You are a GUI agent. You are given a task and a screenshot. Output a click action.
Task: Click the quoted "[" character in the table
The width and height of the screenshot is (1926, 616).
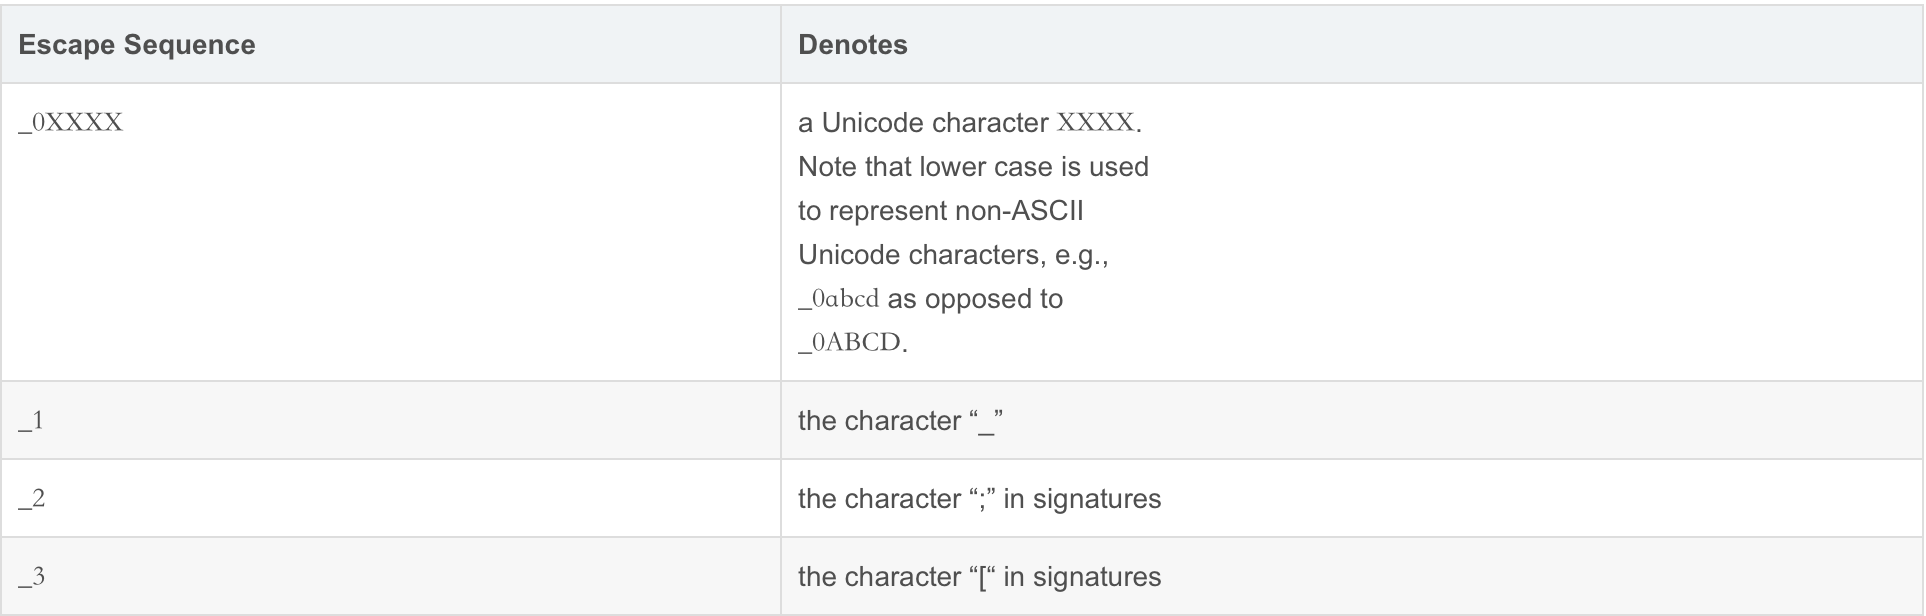(x=983, y=577)
